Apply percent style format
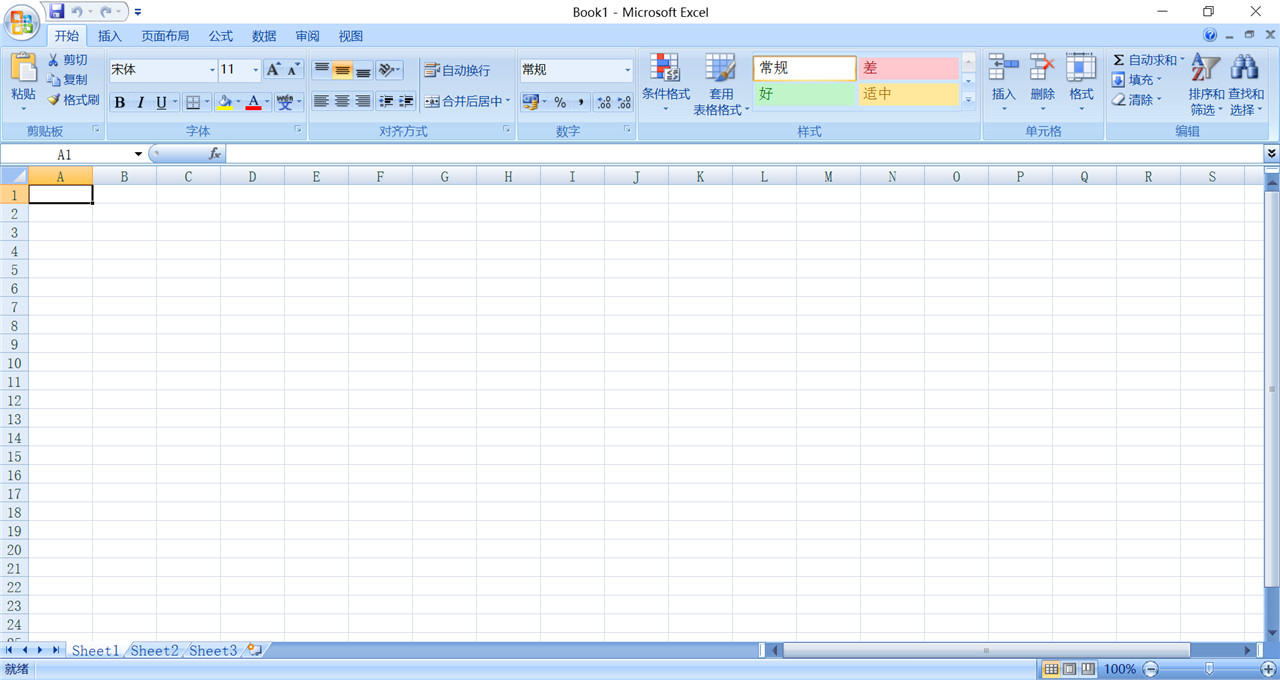 click(560, 102)
